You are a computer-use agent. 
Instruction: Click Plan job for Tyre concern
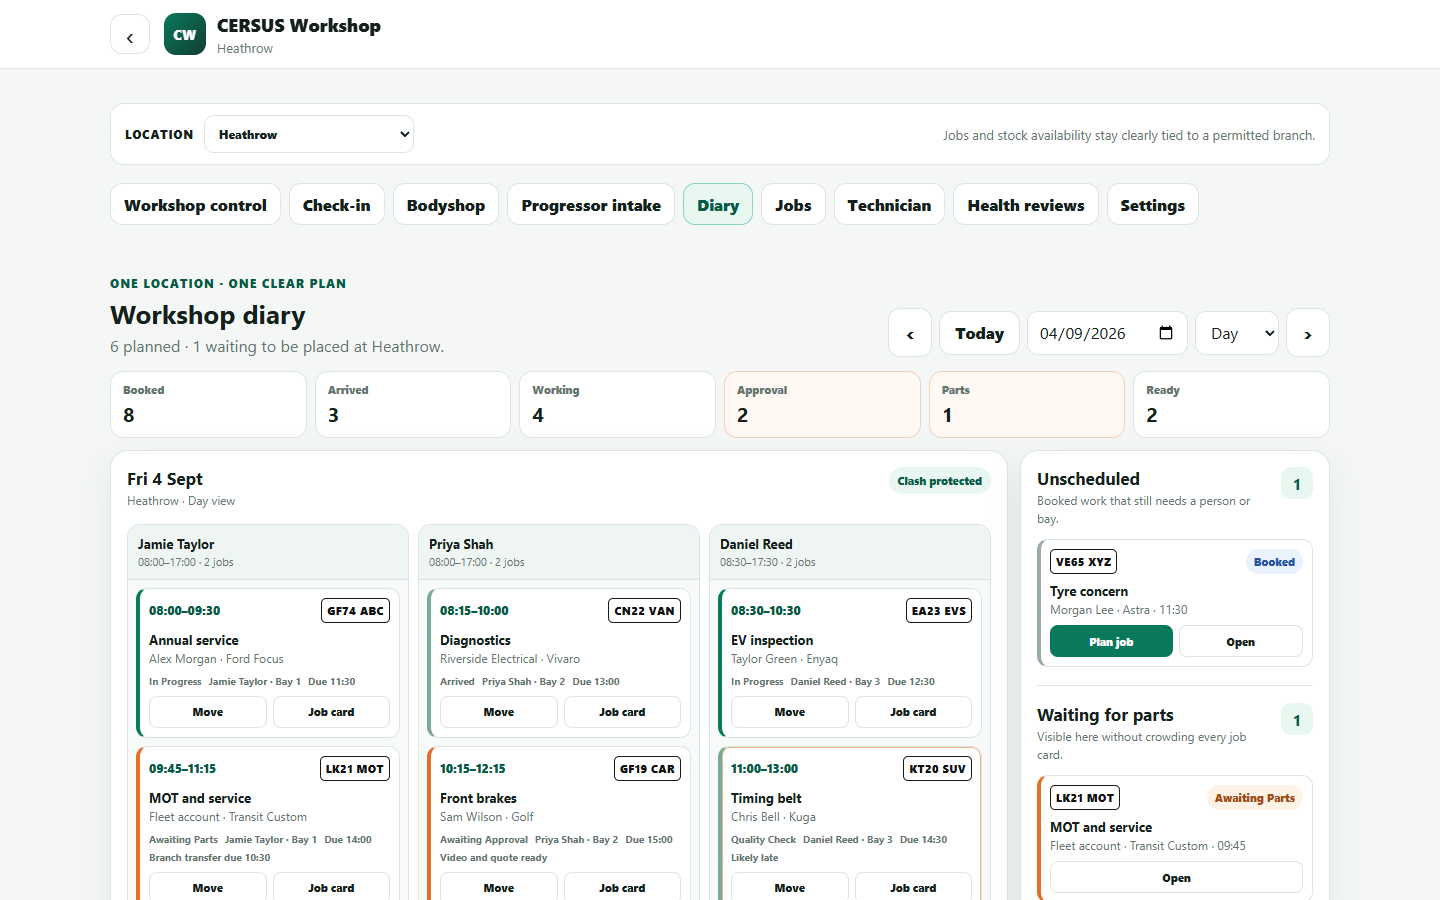(1111, 641)
